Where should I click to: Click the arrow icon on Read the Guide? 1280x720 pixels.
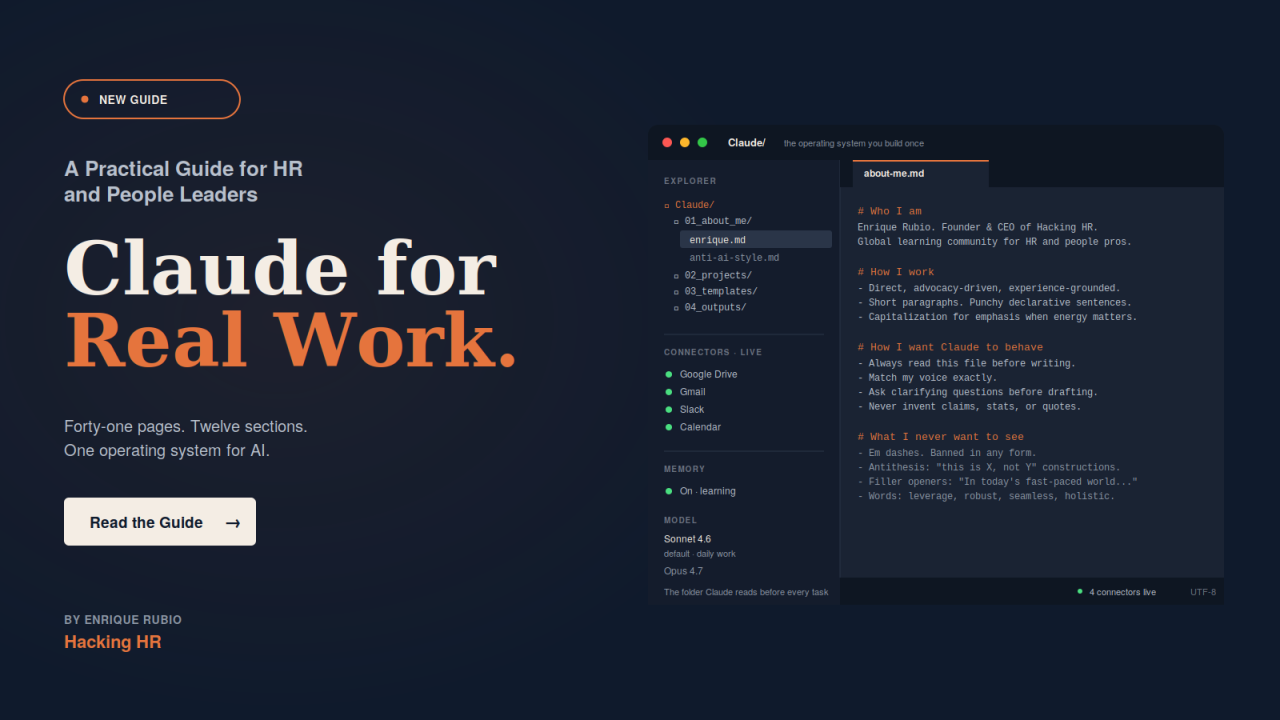click(x=233, y=523)
